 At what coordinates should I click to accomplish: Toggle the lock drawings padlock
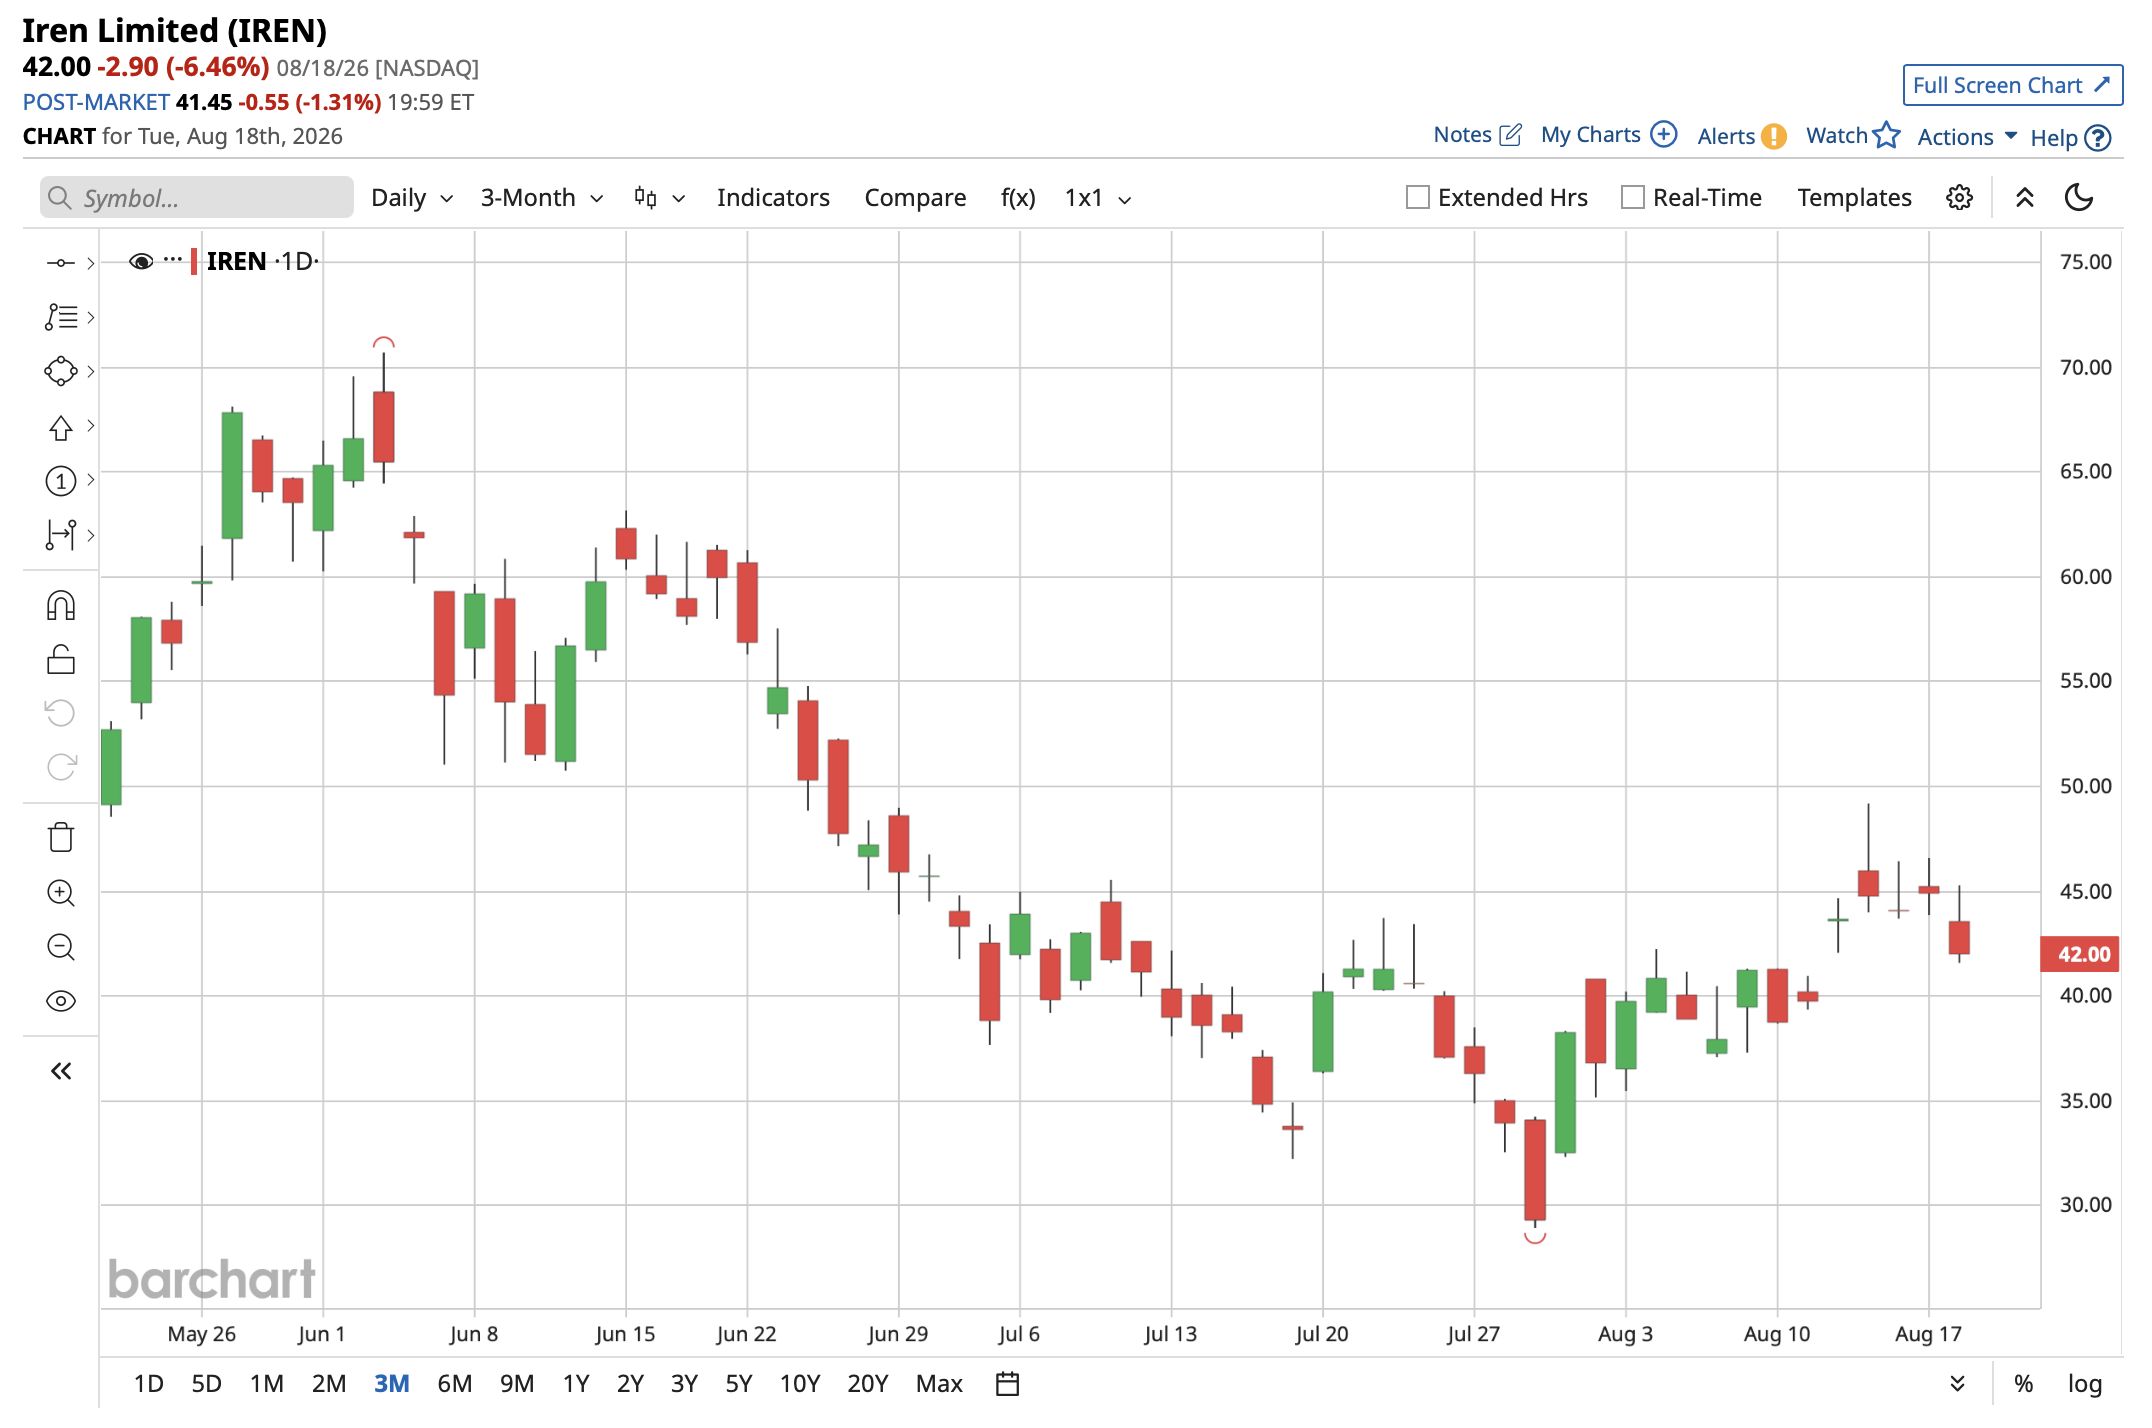[61, 659]
